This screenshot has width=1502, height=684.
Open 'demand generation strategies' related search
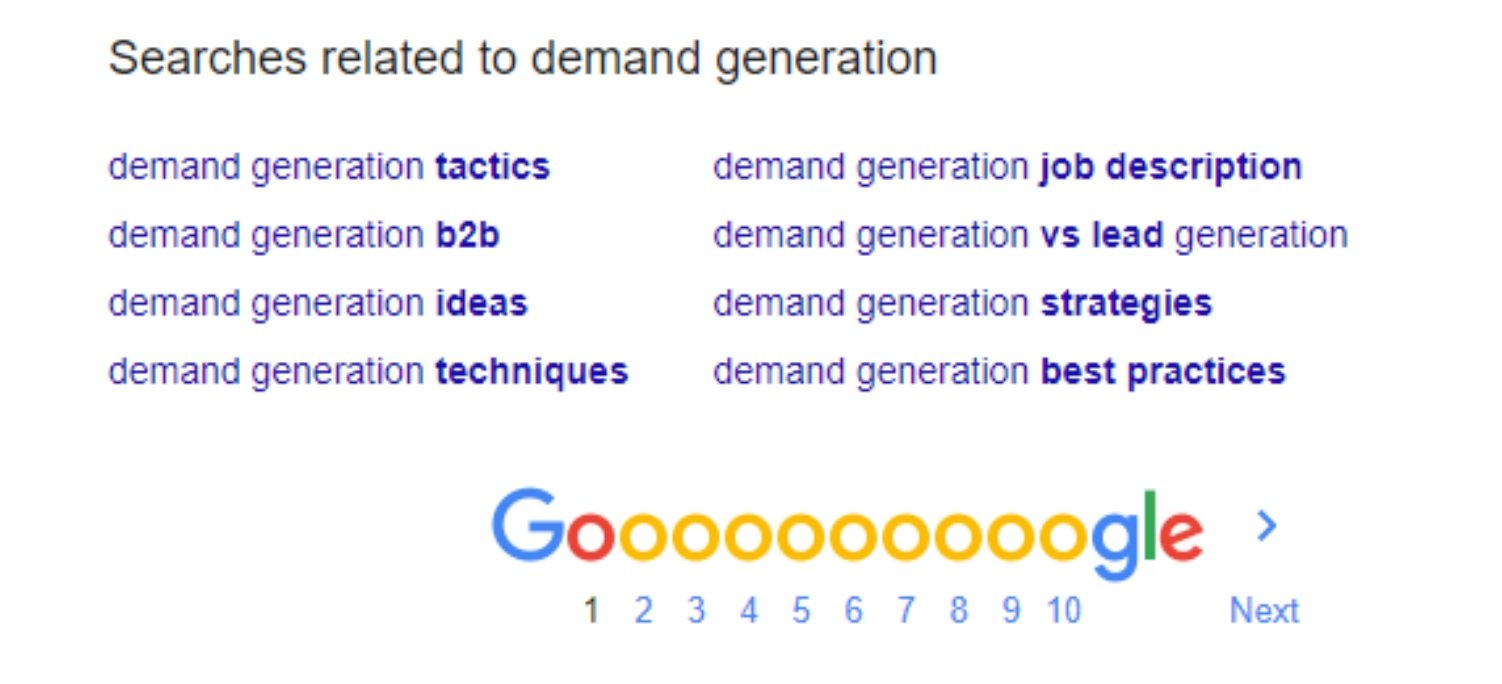click(x=962, y=303)
